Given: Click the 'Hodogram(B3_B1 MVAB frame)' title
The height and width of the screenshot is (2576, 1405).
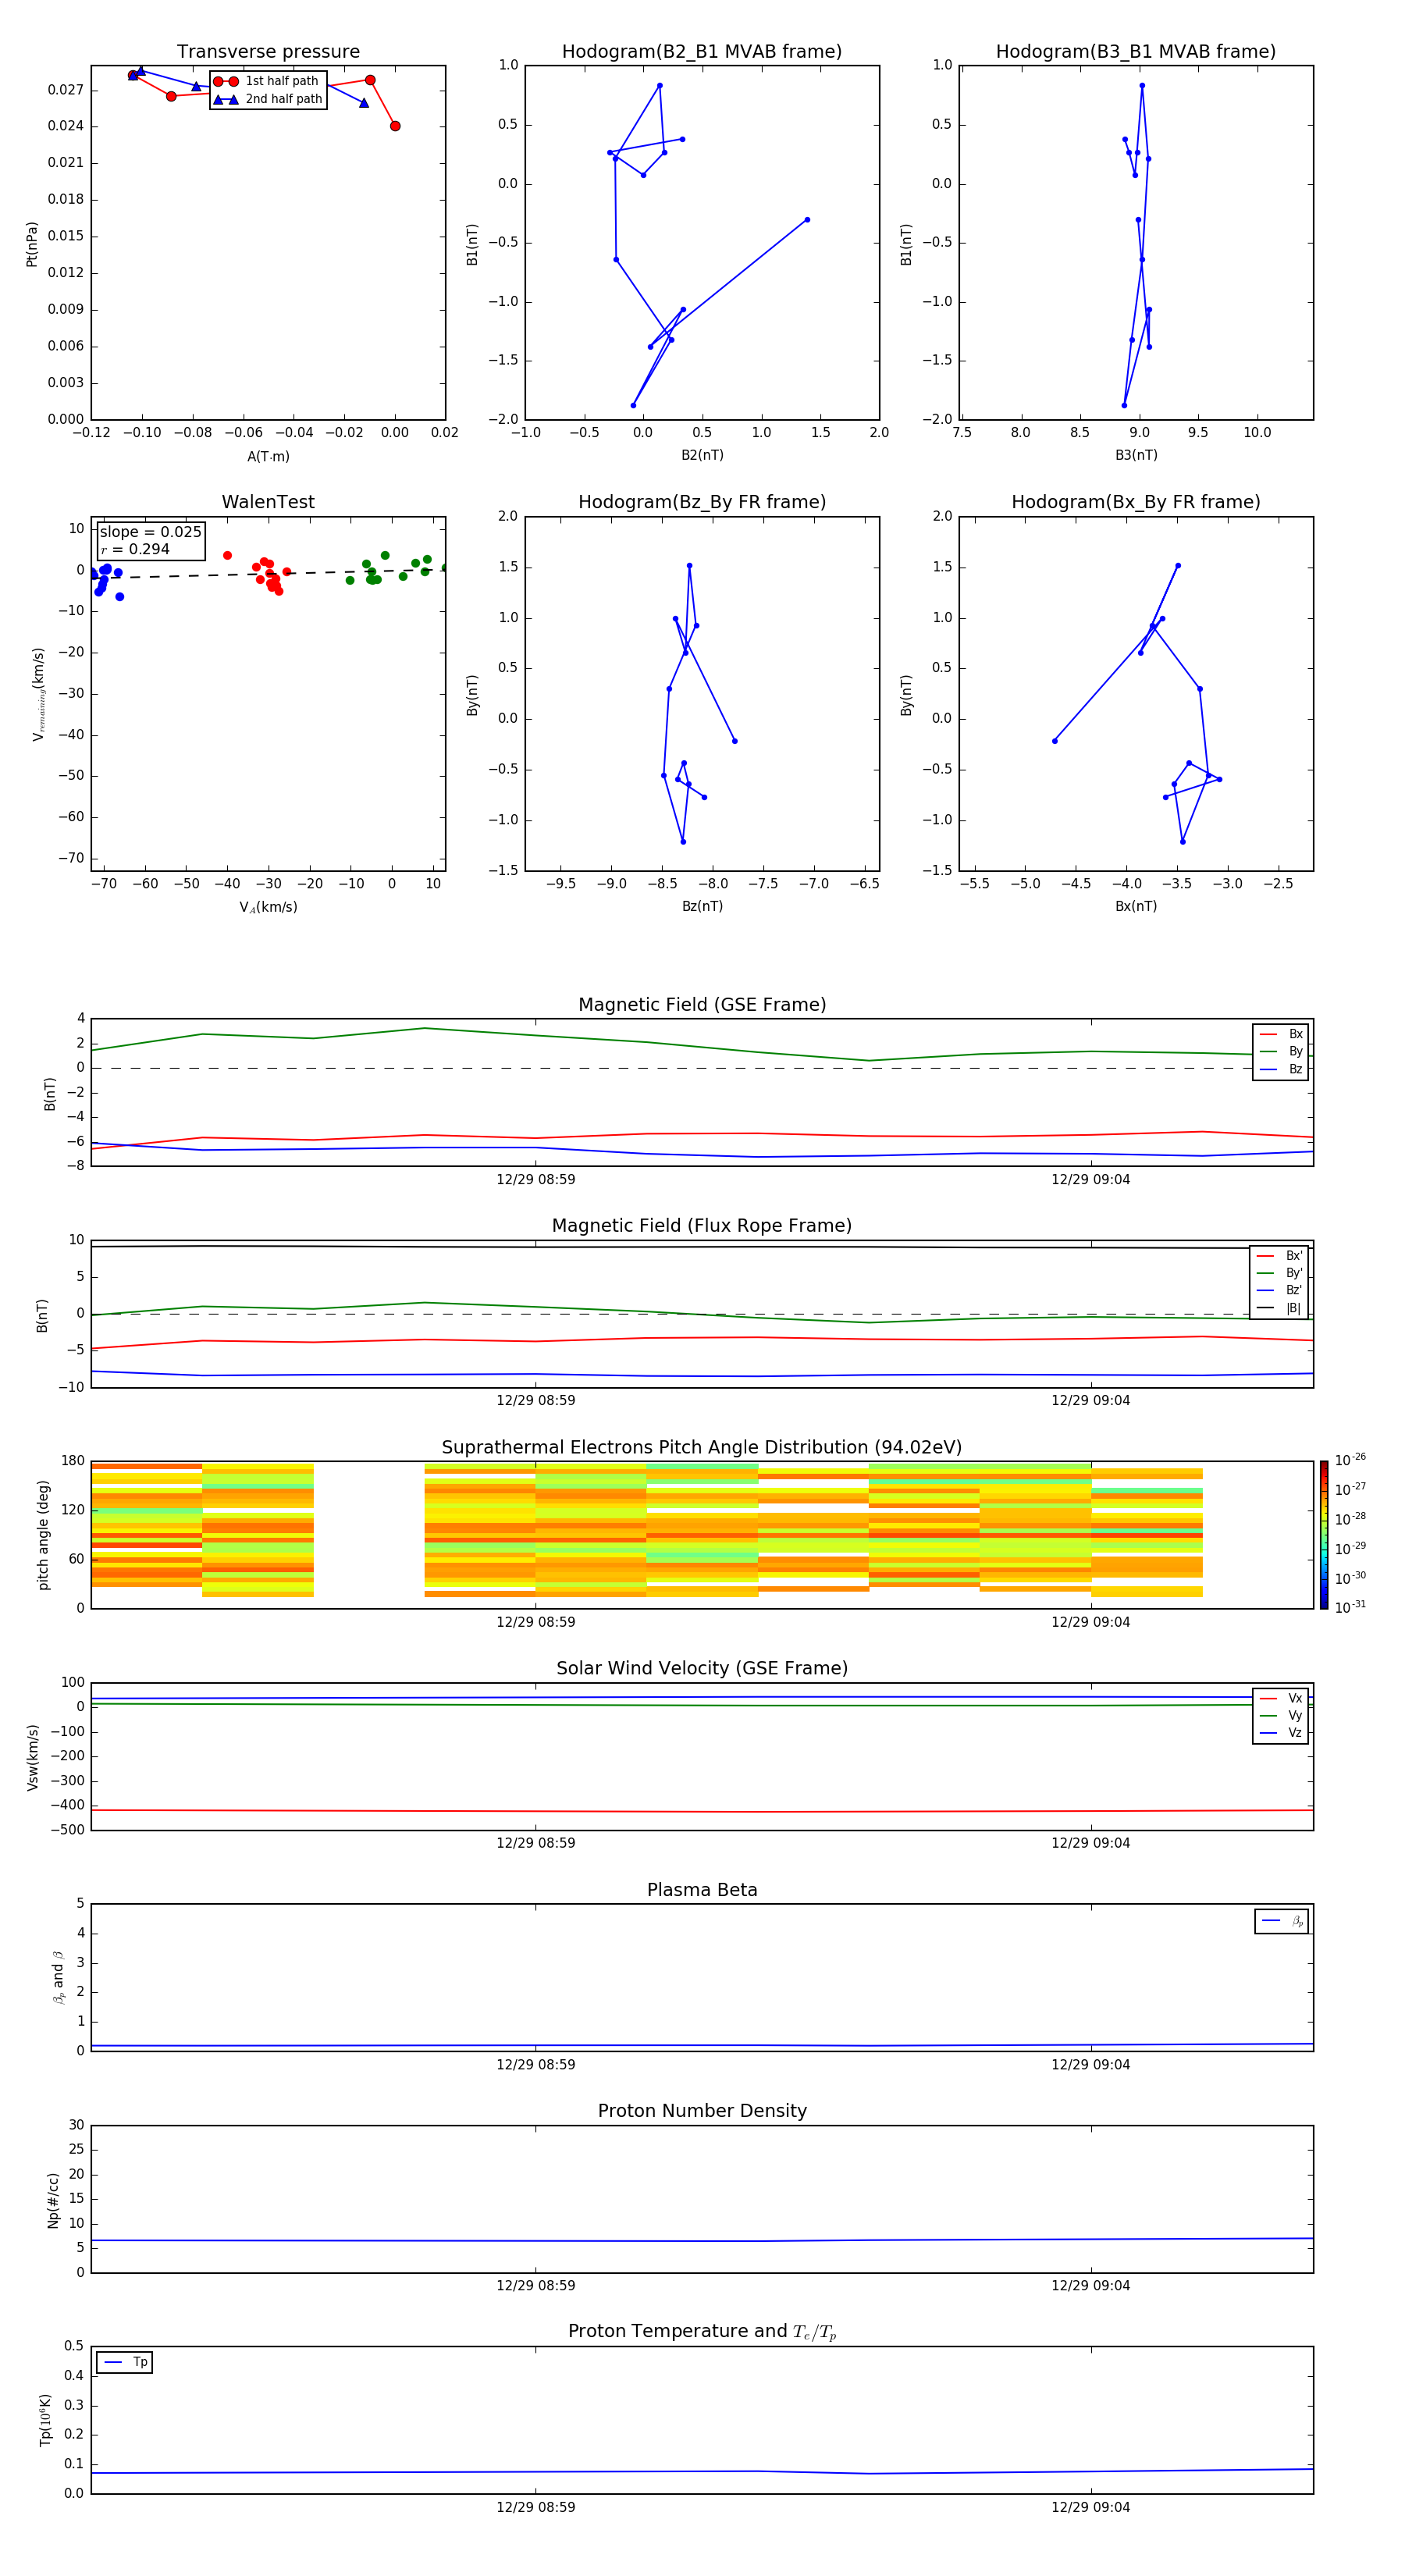Looking at the screenshot, I should (1136, 52).
